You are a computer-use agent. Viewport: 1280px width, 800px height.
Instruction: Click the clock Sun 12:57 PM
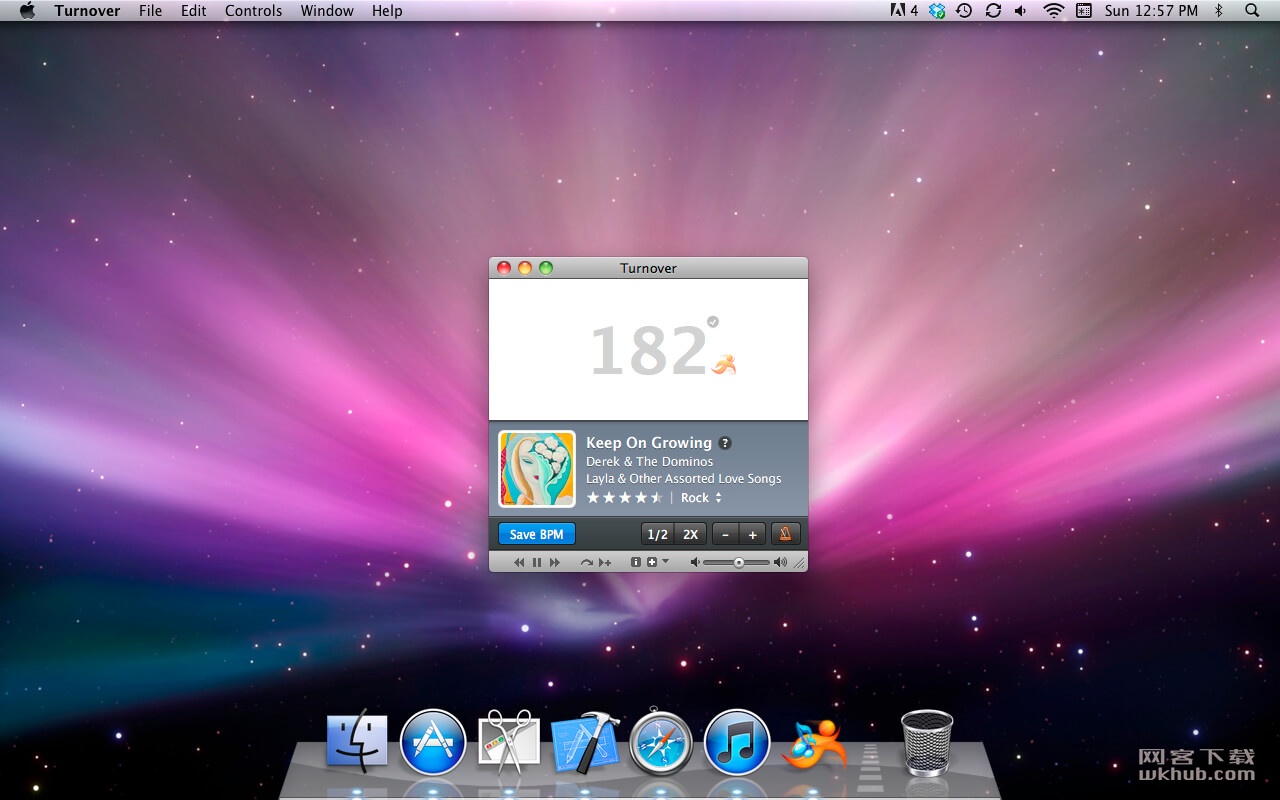coord(1151,11)
